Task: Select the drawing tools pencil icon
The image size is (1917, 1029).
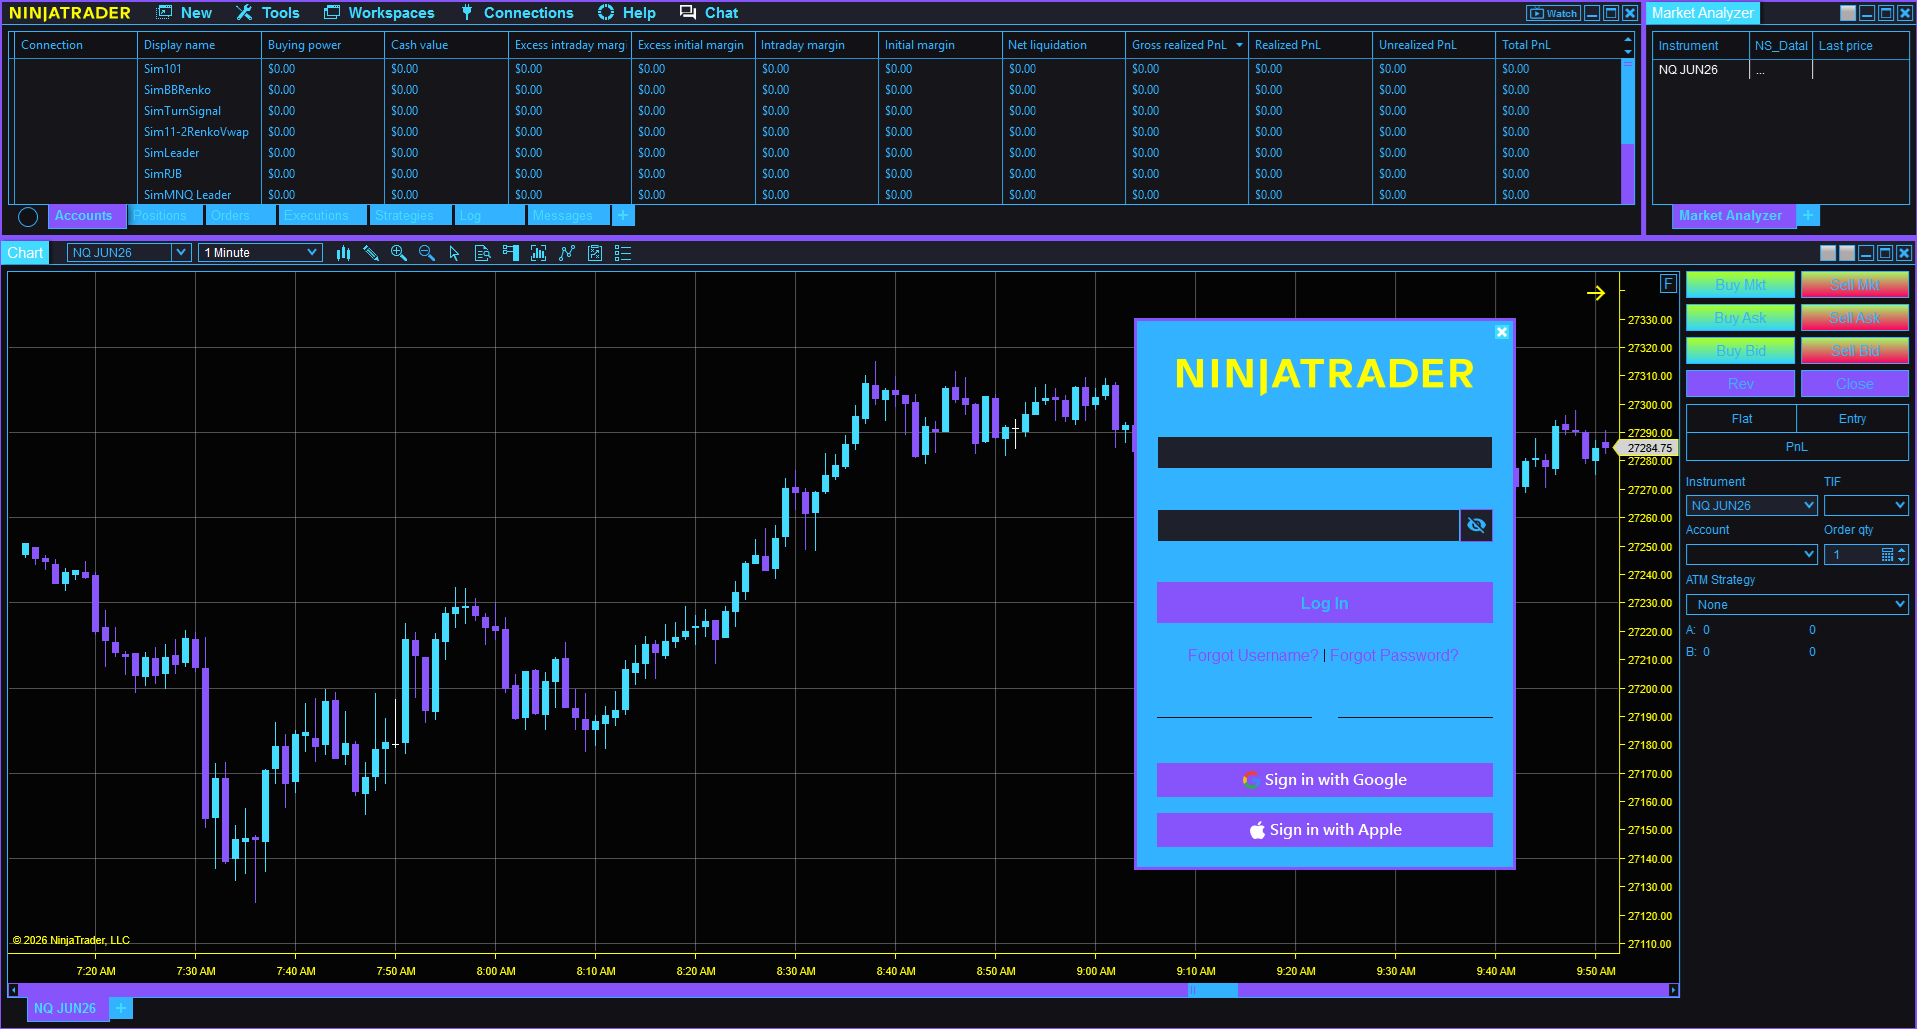Action: (371, 253)
